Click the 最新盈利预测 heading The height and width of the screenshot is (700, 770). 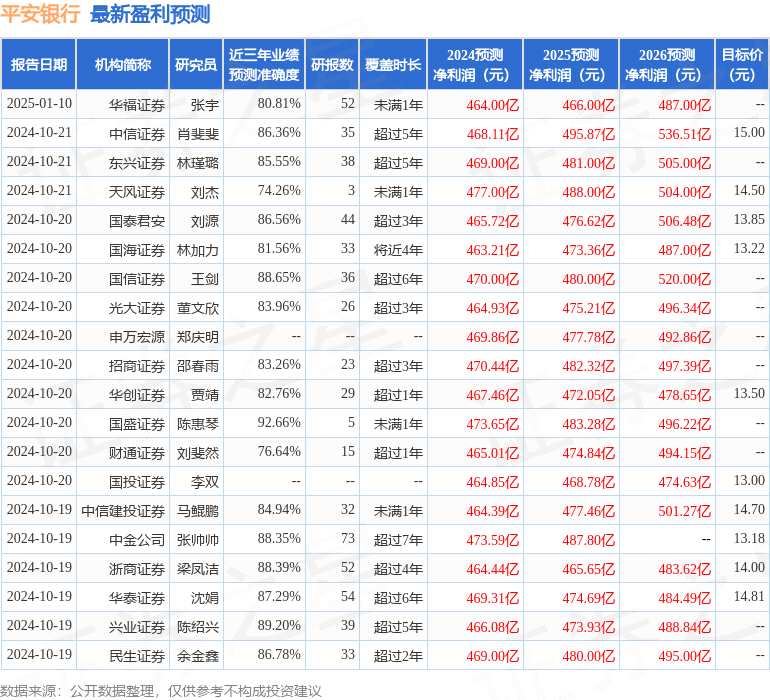(x=150, y=14)
